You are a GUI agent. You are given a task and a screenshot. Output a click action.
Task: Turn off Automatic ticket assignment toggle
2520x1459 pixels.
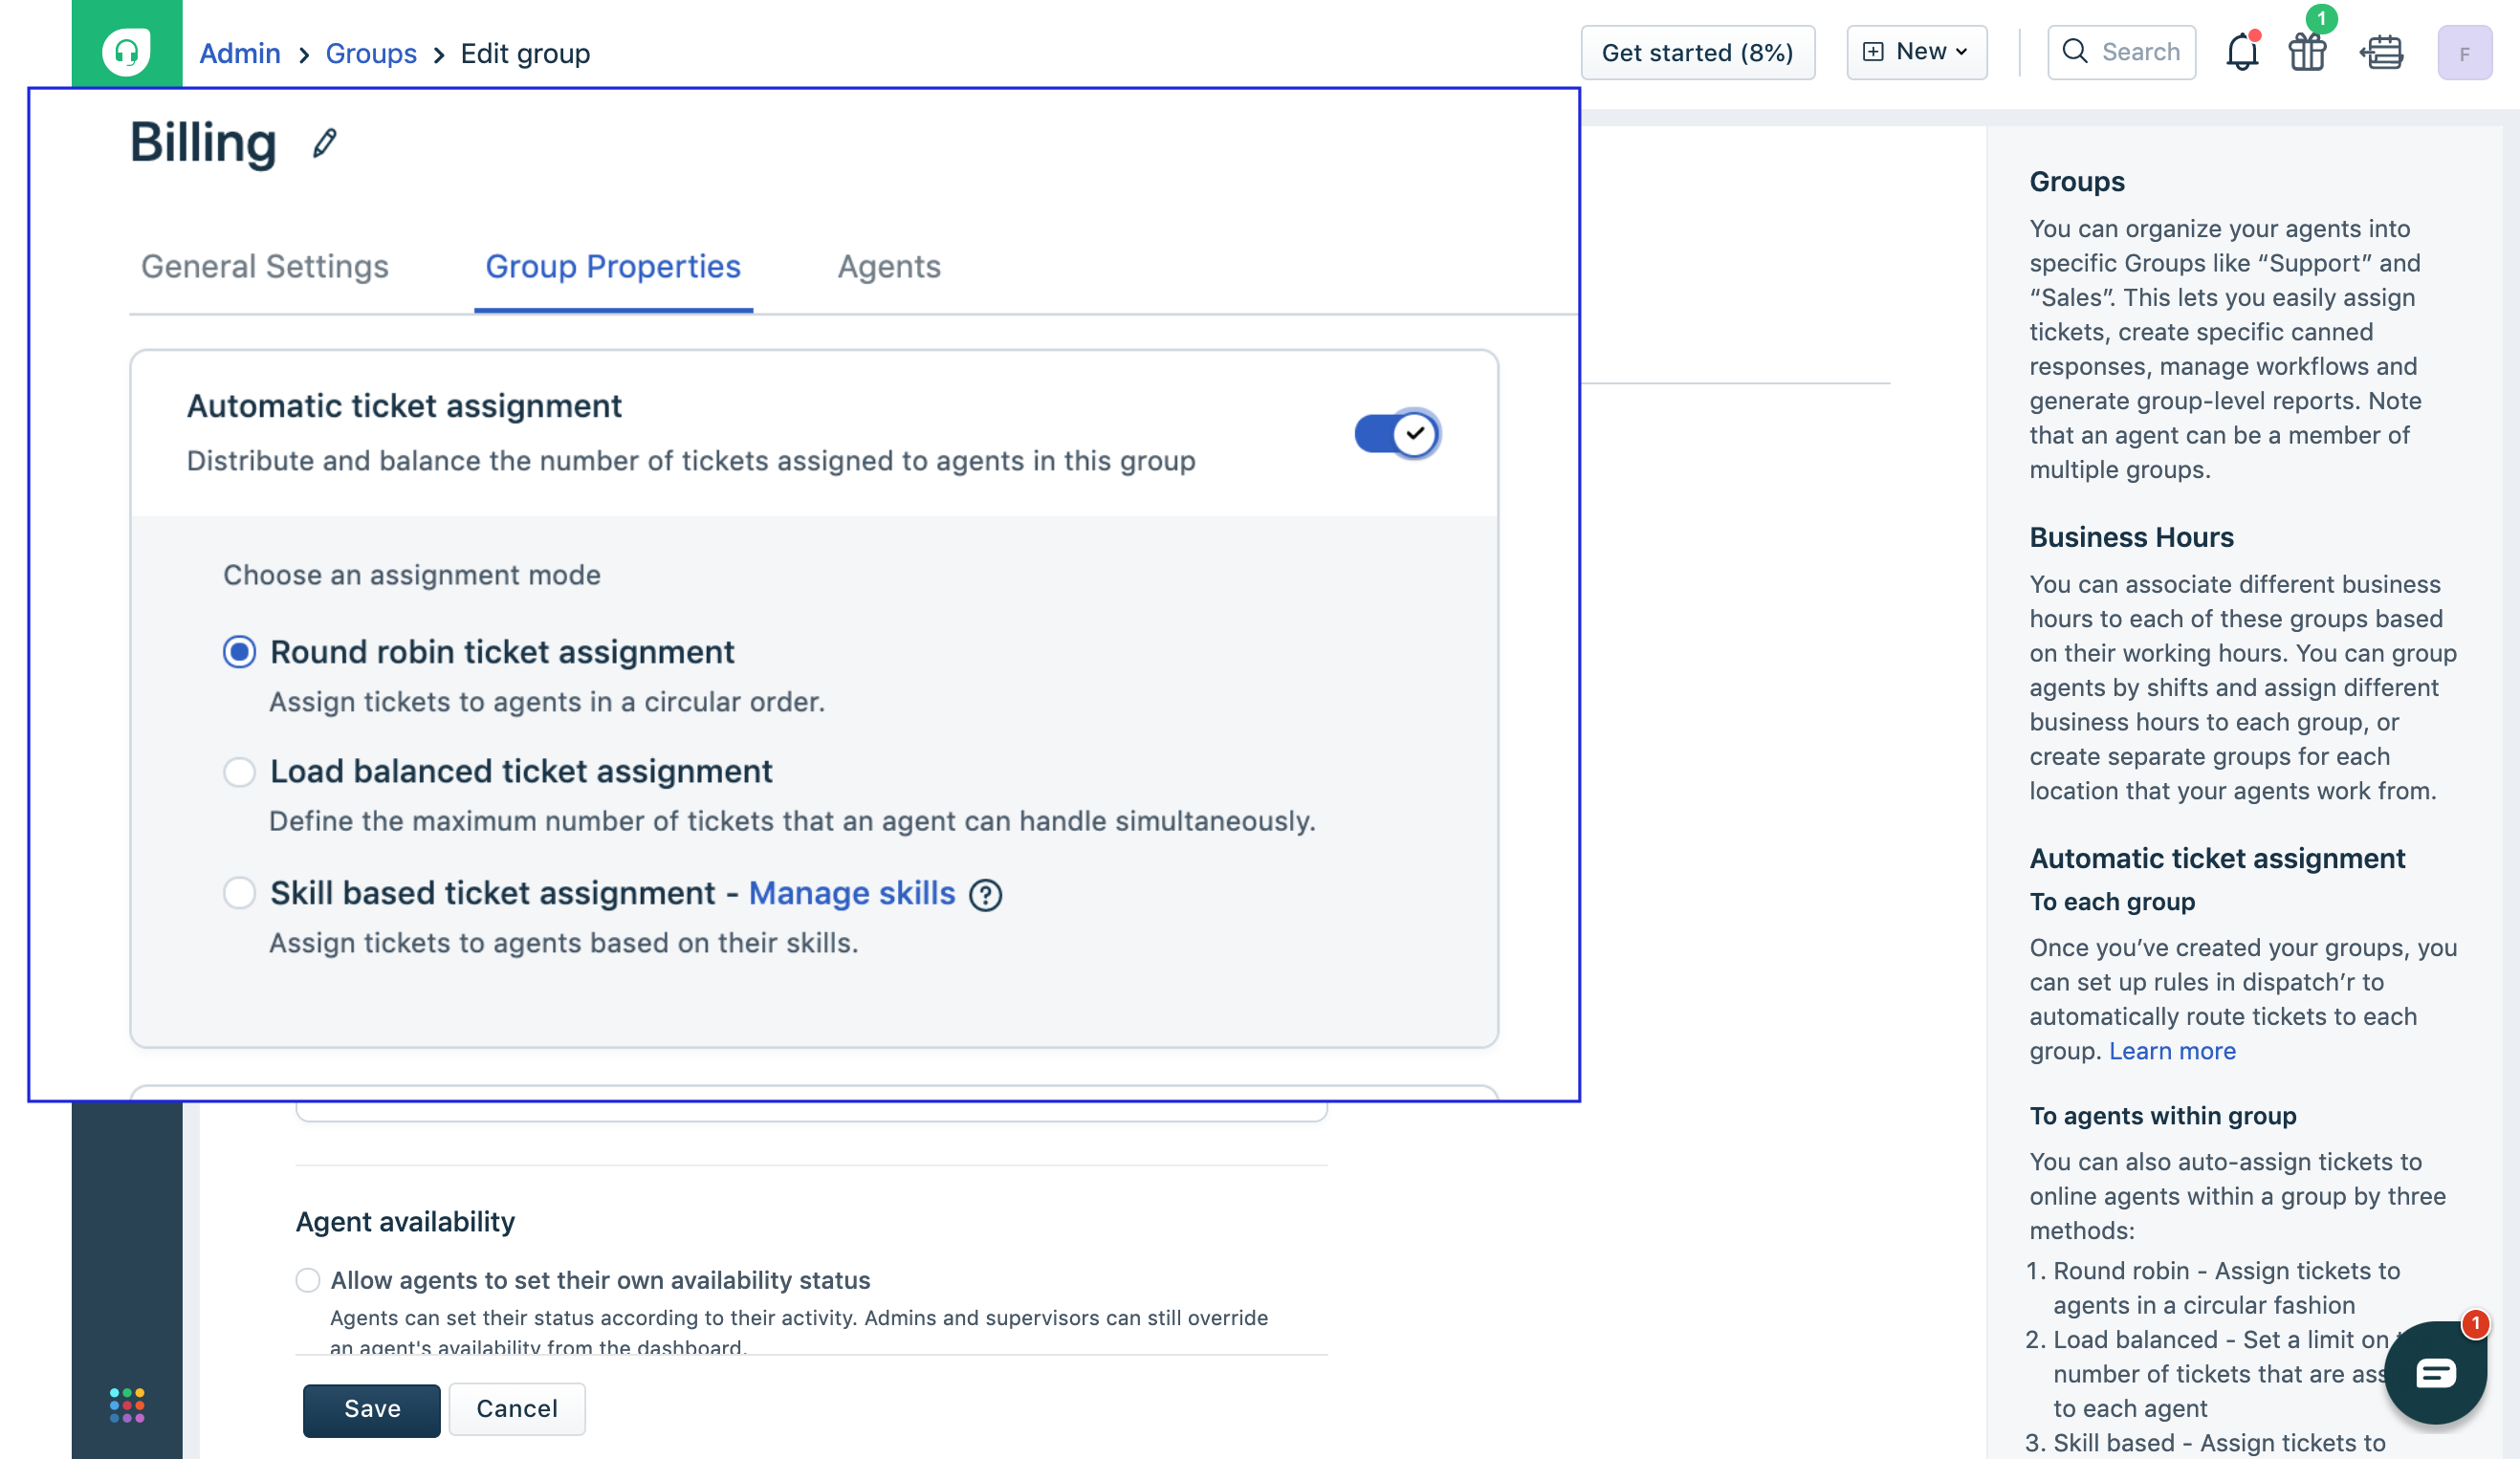pos(1396,434)
